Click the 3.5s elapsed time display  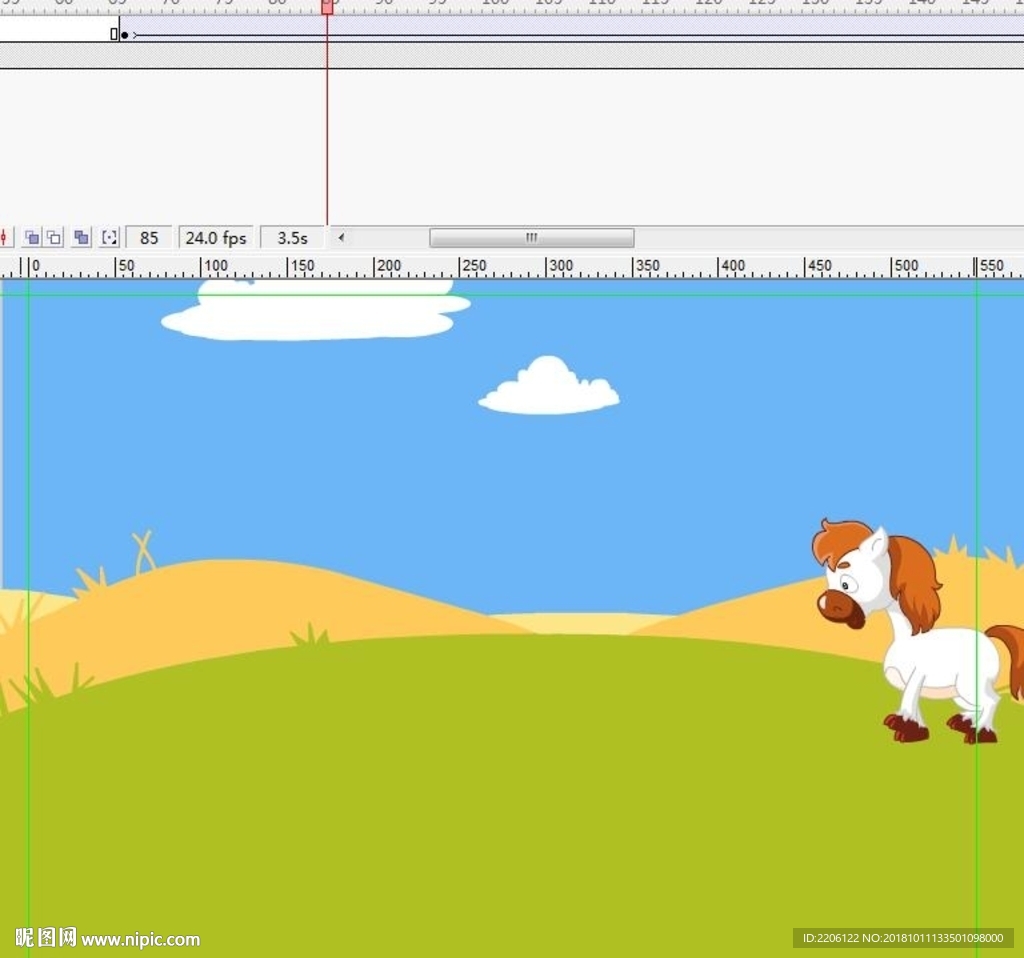(292, 238)
